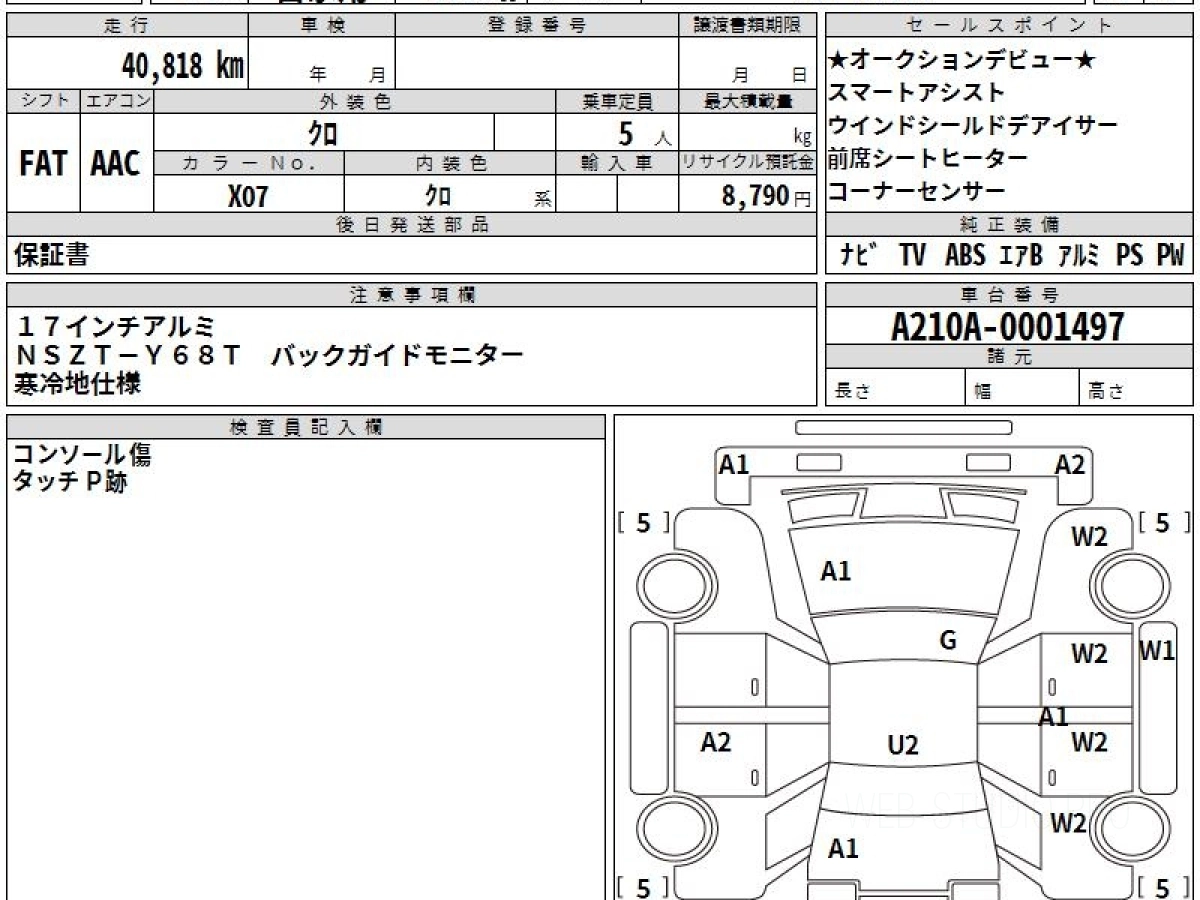Click the バックガイドモニター text
Viewport: 1200px width, 900px height.
(398, 354)
